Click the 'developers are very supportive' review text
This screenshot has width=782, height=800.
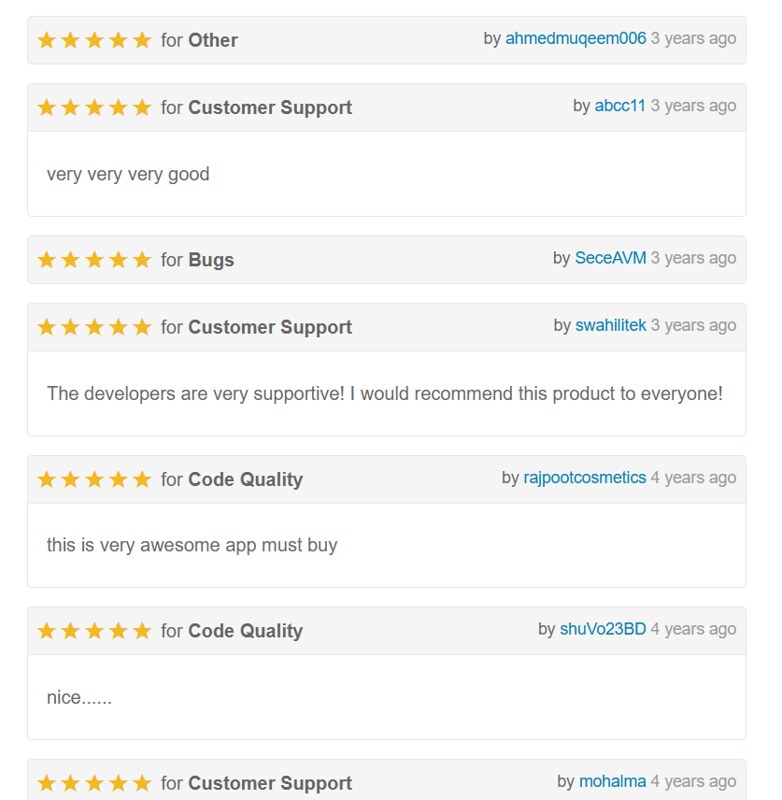click(384, 394)
